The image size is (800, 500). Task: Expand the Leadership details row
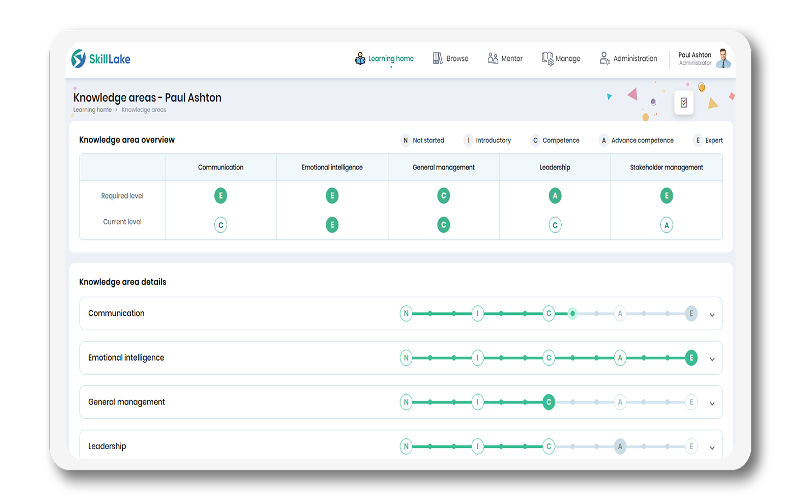(x=712, y=446)
